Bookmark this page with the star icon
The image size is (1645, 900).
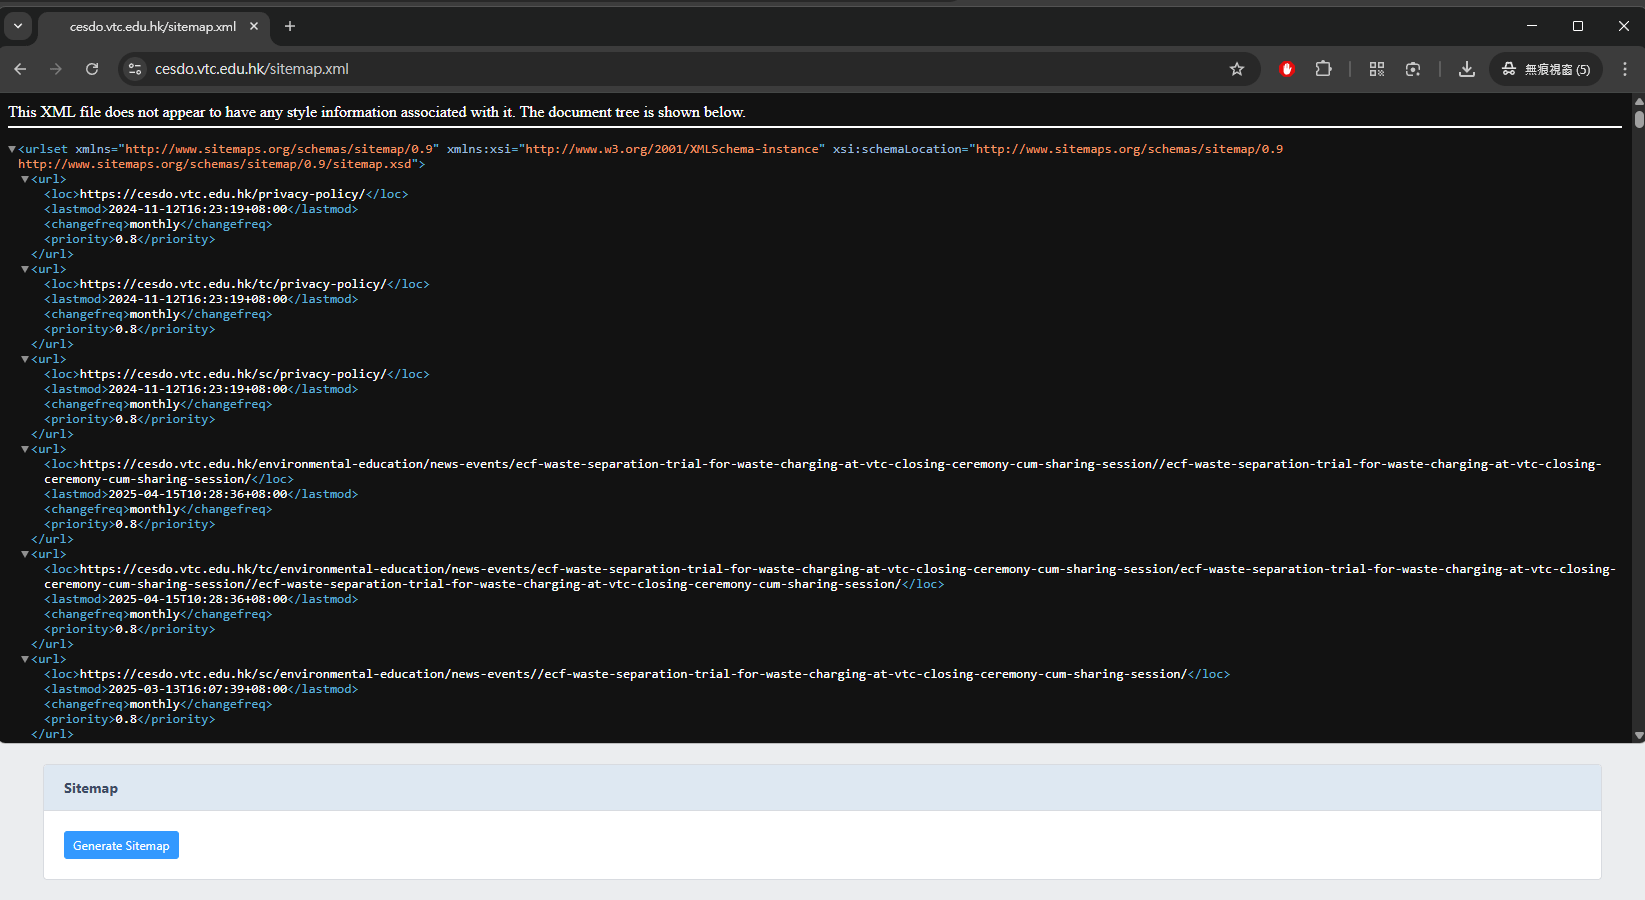1237,69
